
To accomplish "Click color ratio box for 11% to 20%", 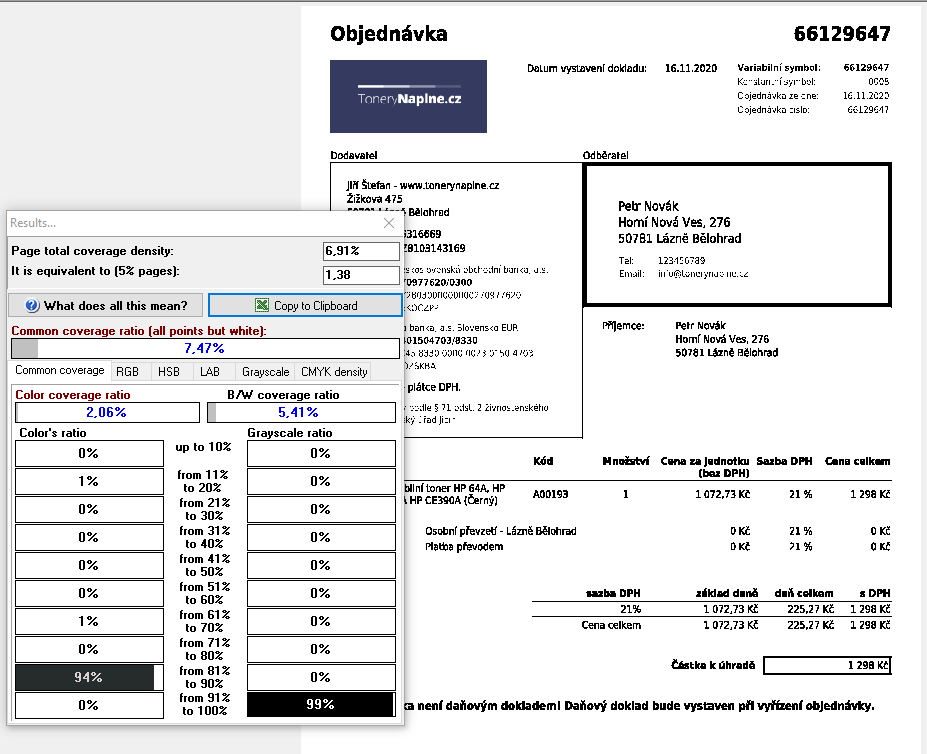I will click(89, 481).
